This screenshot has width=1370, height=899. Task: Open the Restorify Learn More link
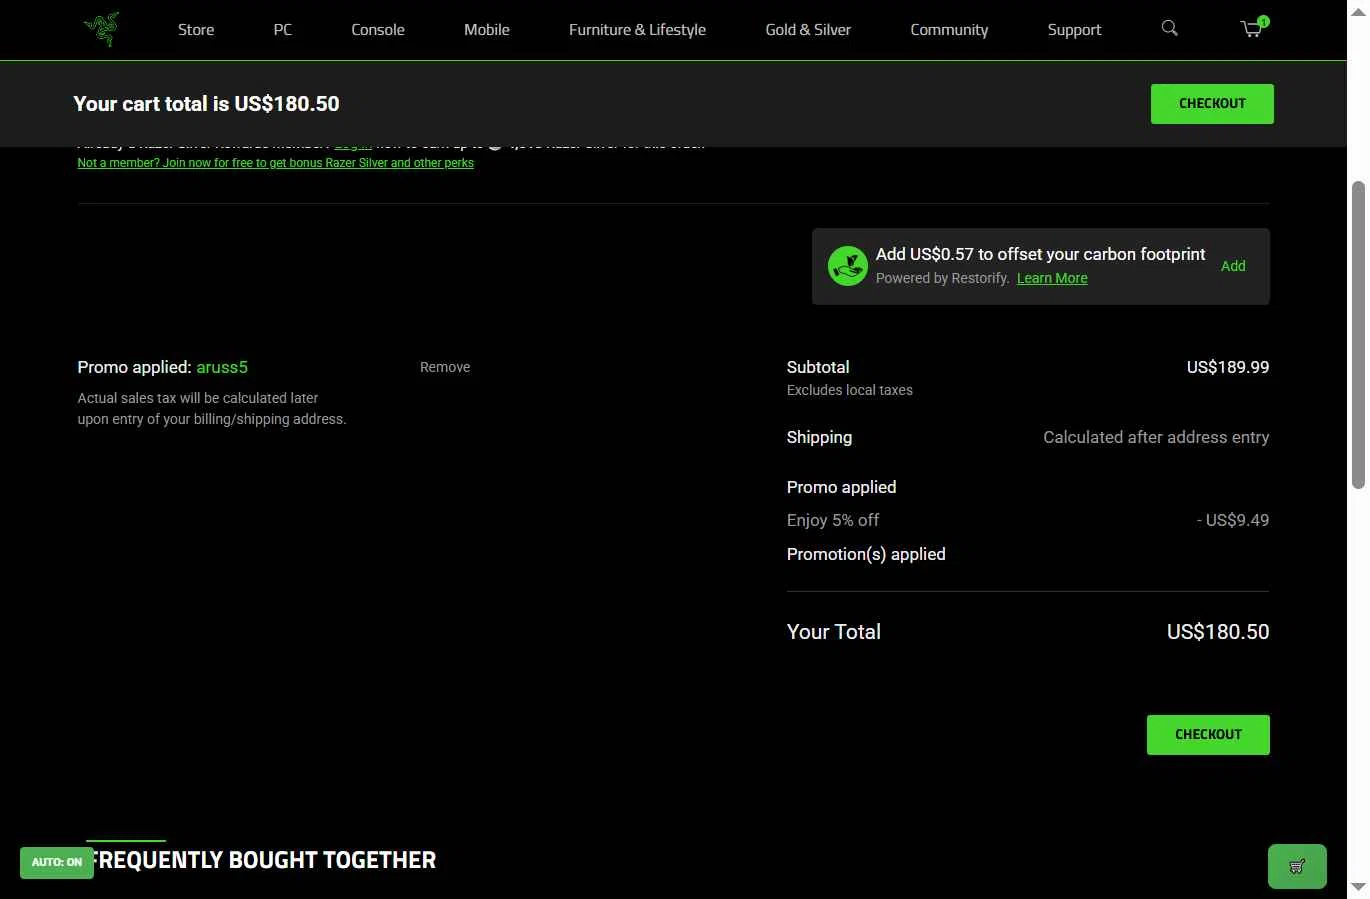(1052, 278)
